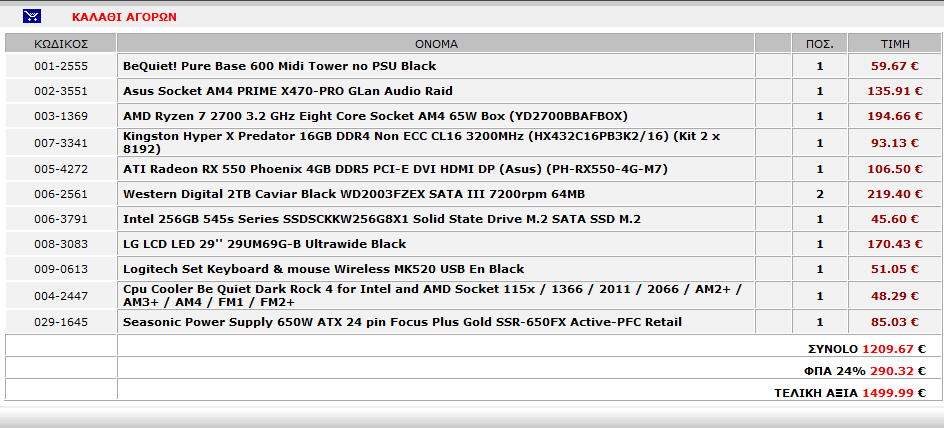Select product code 005-4272
Image resolution: width=944 pixels, height=428 pixels.
click(x=61, y=170)
